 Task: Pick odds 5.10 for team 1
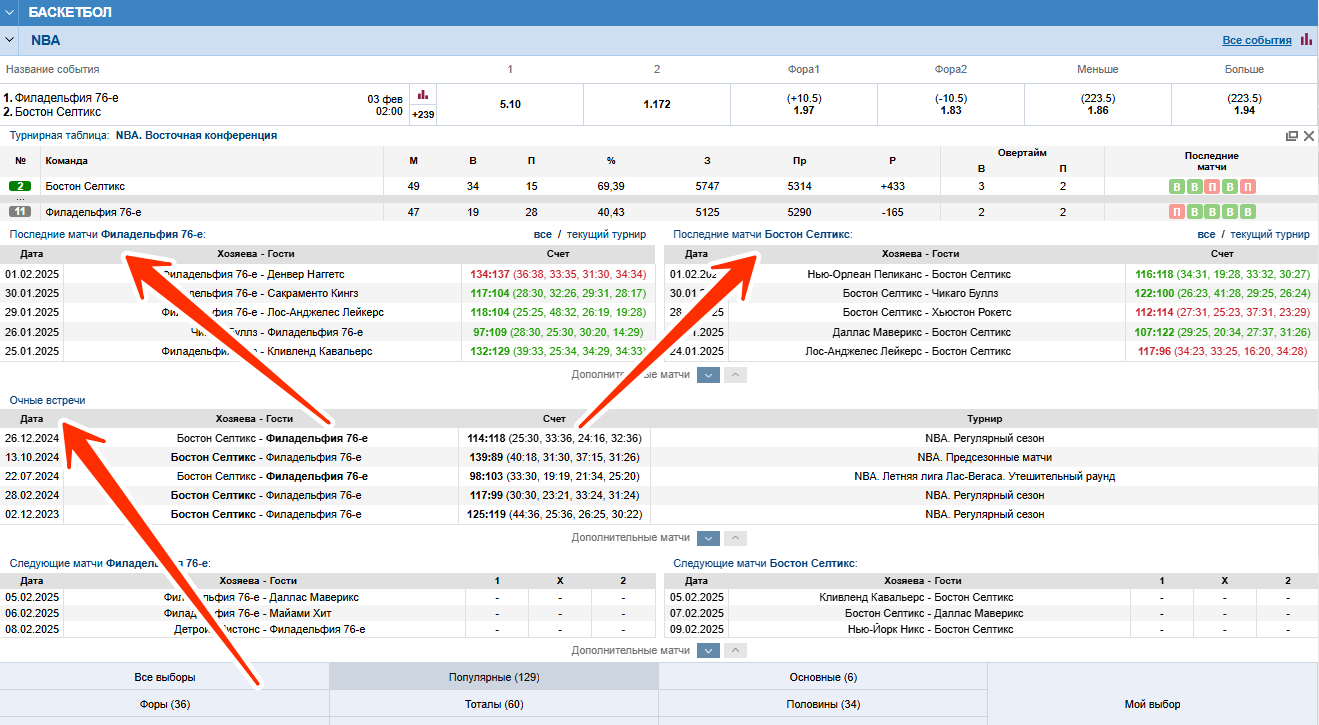510,104
